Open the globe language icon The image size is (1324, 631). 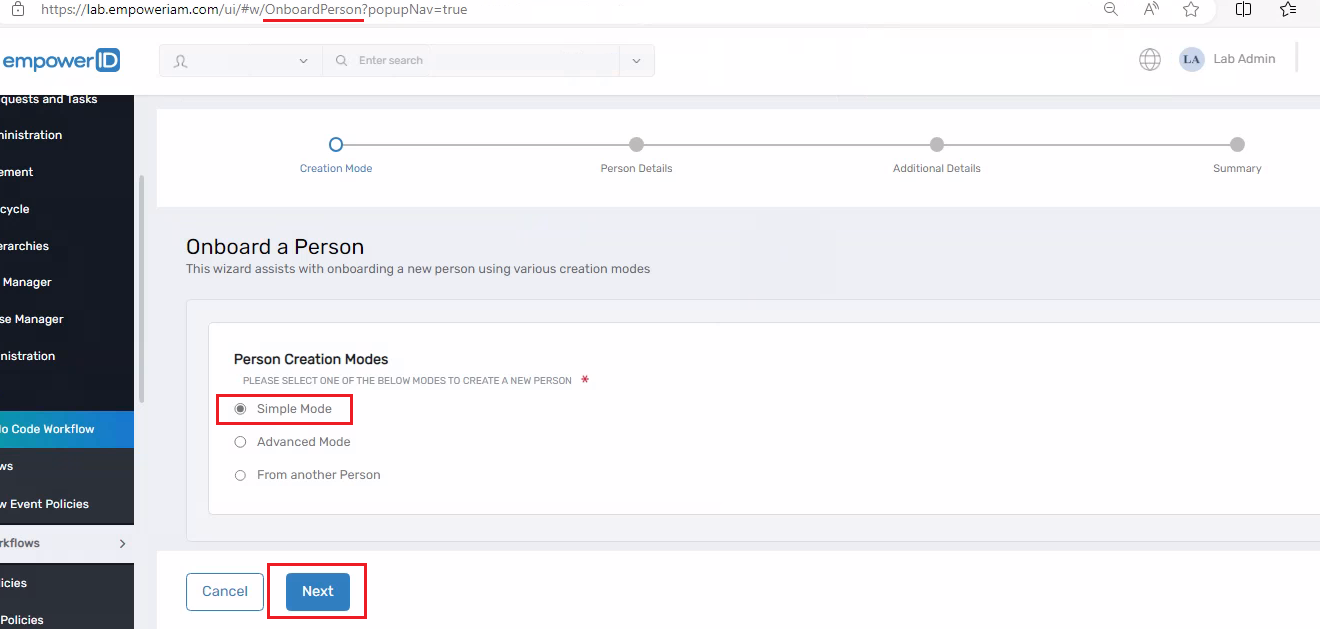coord(1150,60)
